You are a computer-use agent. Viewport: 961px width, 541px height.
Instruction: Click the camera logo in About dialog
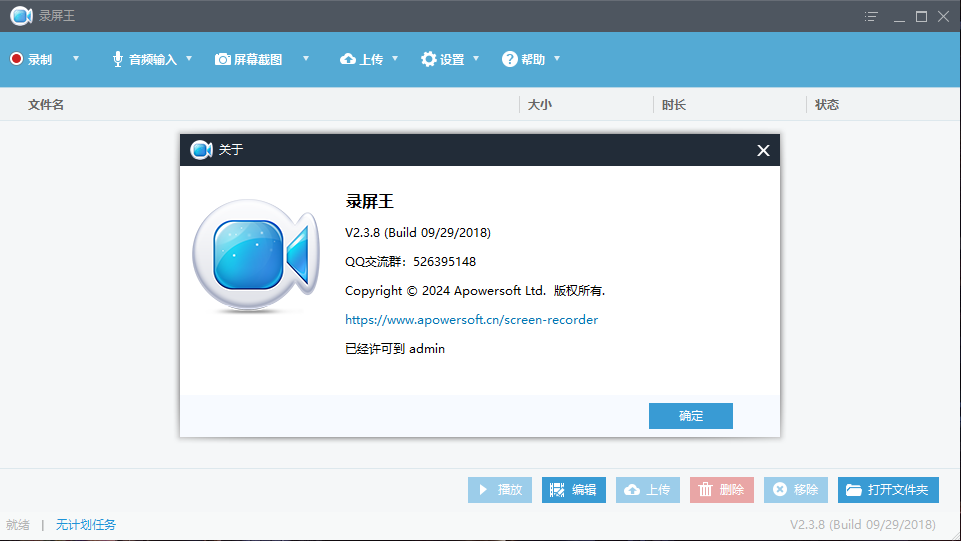(x=251, y=256)
